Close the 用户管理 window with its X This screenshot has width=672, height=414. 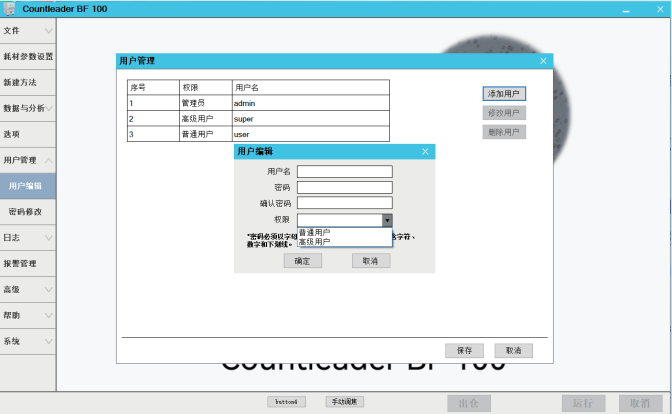544,61
